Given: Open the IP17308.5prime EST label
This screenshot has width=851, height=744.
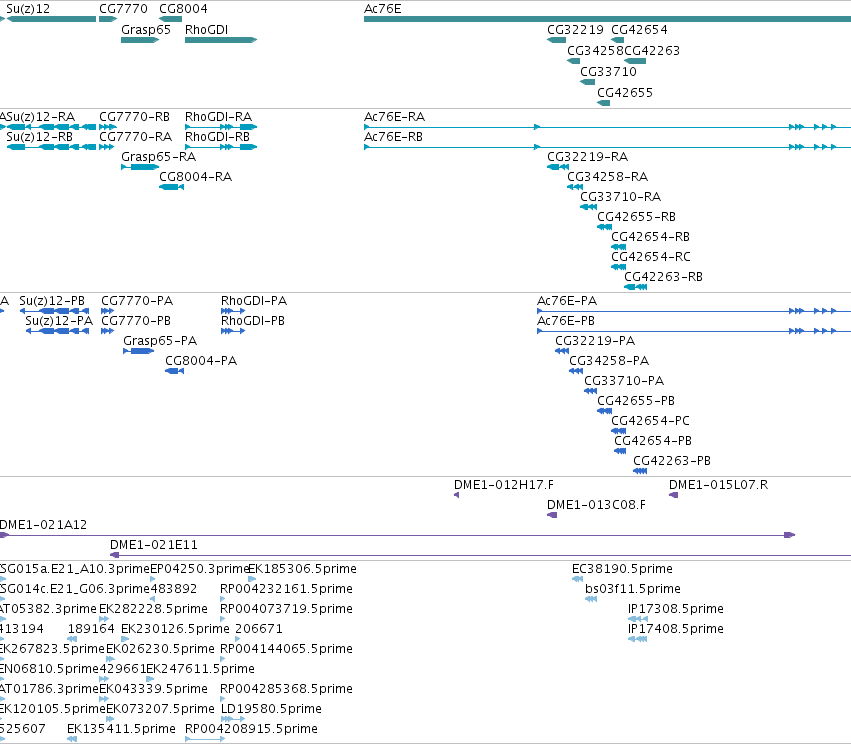Looking at the screenshot, I should coord(676,609).
